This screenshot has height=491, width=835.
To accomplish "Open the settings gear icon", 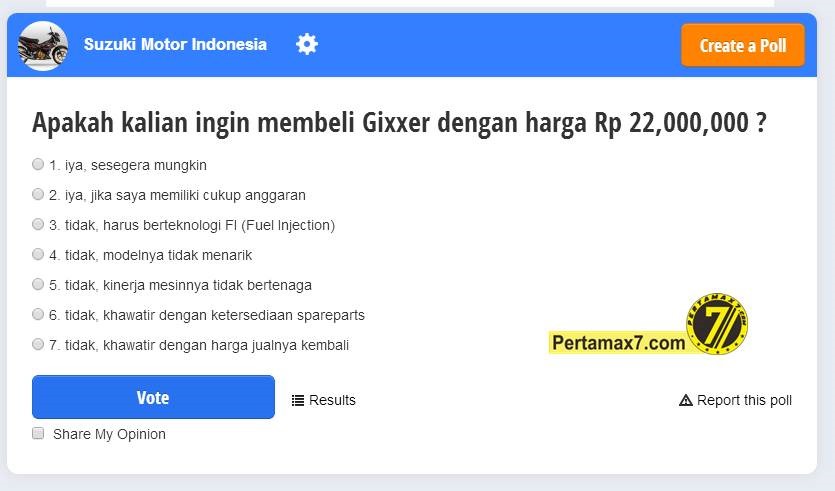I will tap(307, 44).
